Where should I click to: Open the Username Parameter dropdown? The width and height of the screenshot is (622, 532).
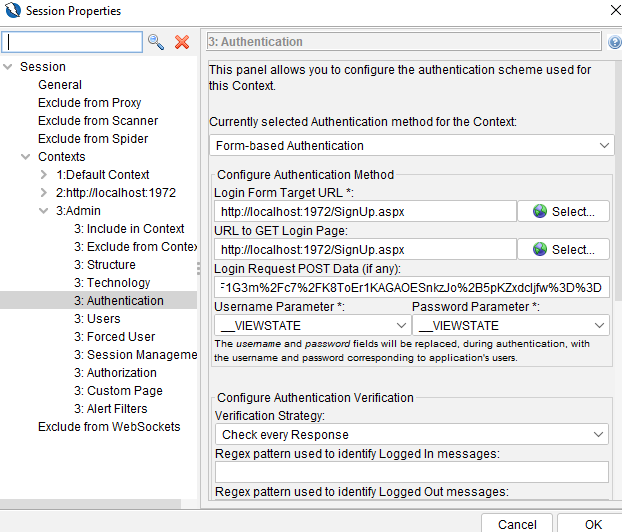click(312, 326)
